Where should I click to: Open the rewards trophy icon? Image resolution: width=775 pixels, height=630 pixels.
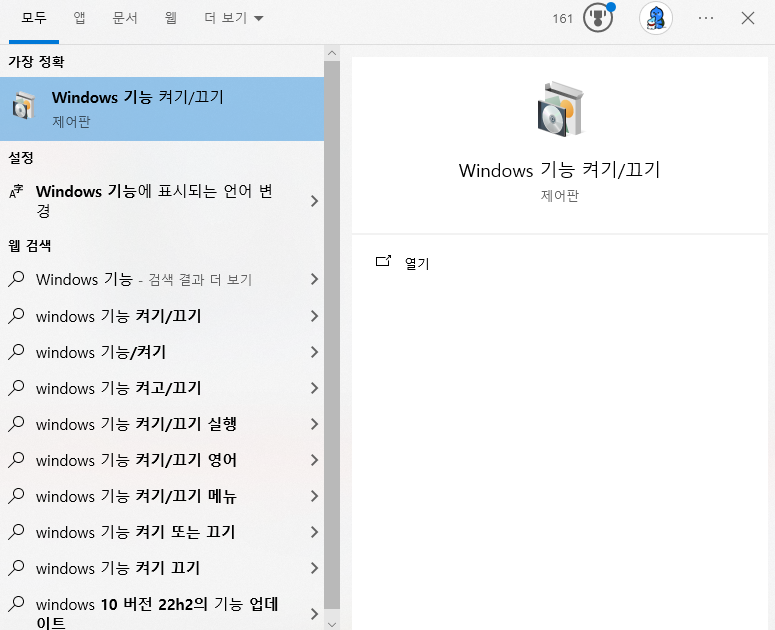click(x=598, y=18)
